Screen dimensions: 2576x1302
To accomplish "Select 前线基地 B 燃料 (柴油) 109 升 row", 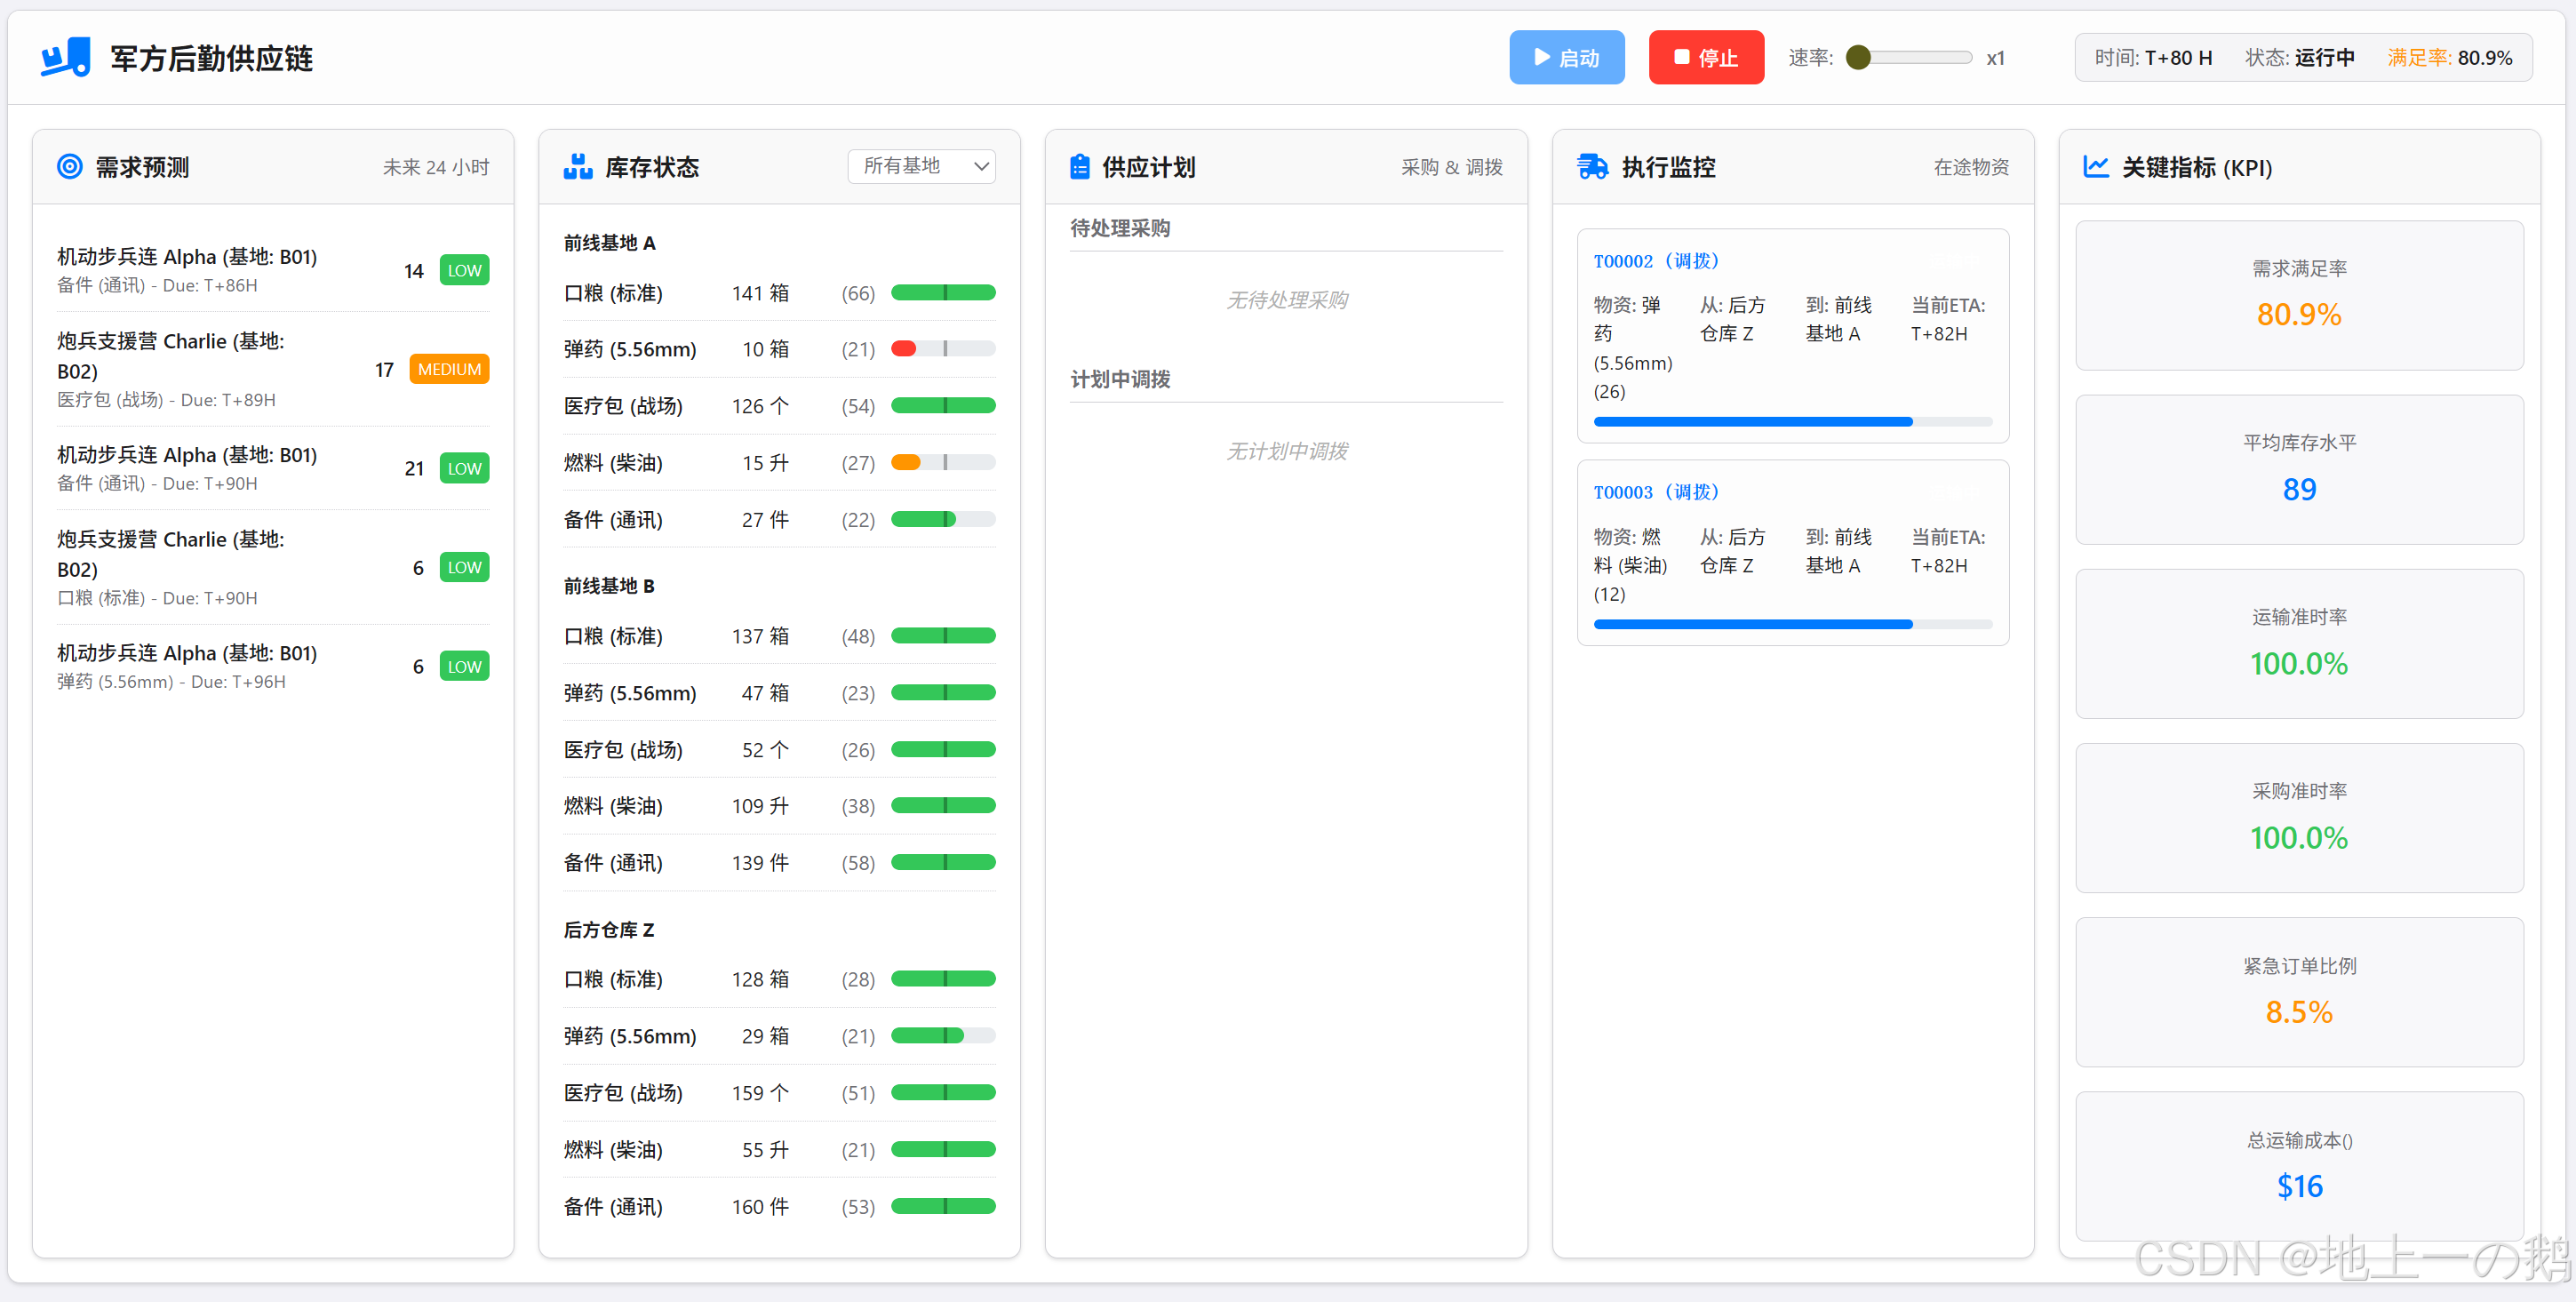I will pos(779,806).
